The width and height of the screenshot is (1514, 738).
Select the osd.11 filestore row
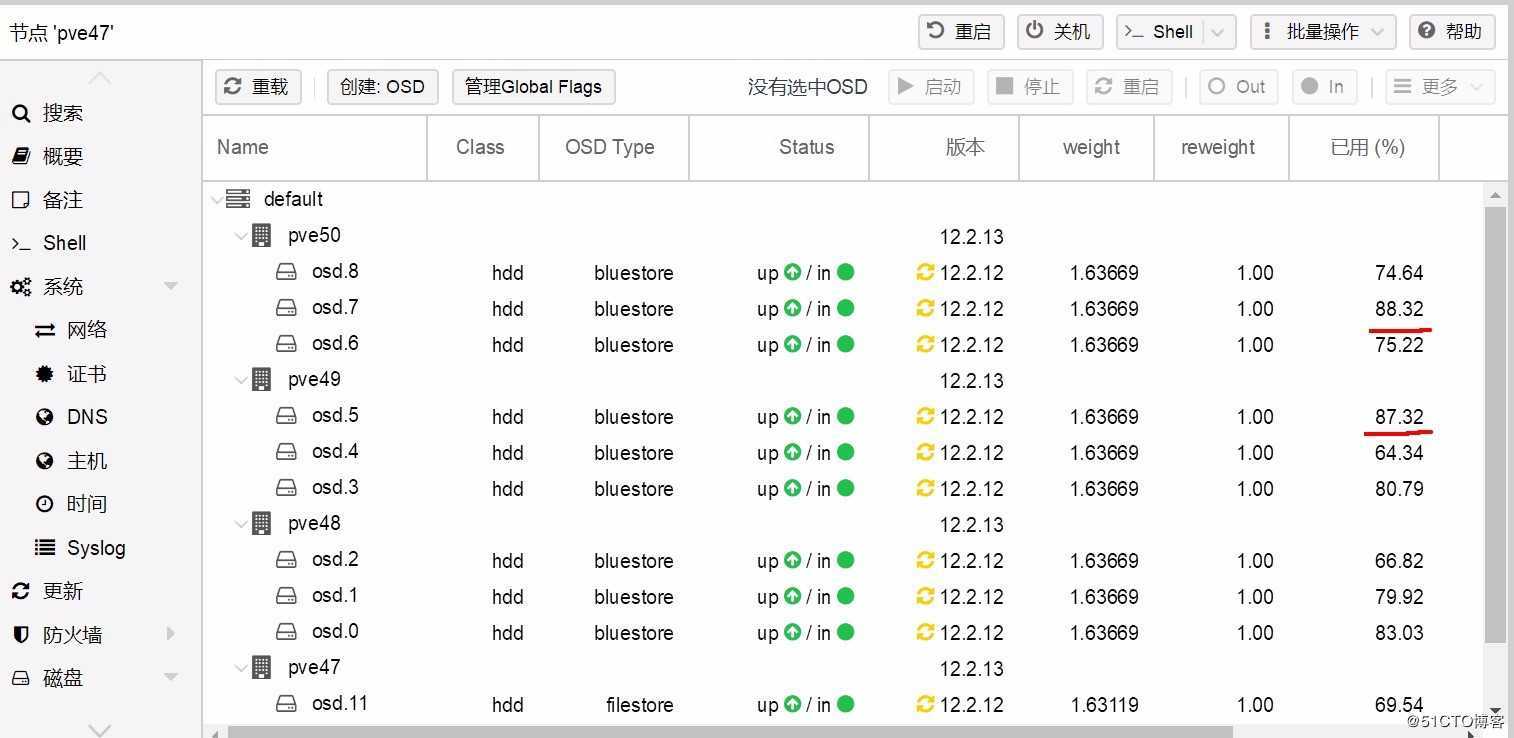pyautogui.click(x=843, y=704)
